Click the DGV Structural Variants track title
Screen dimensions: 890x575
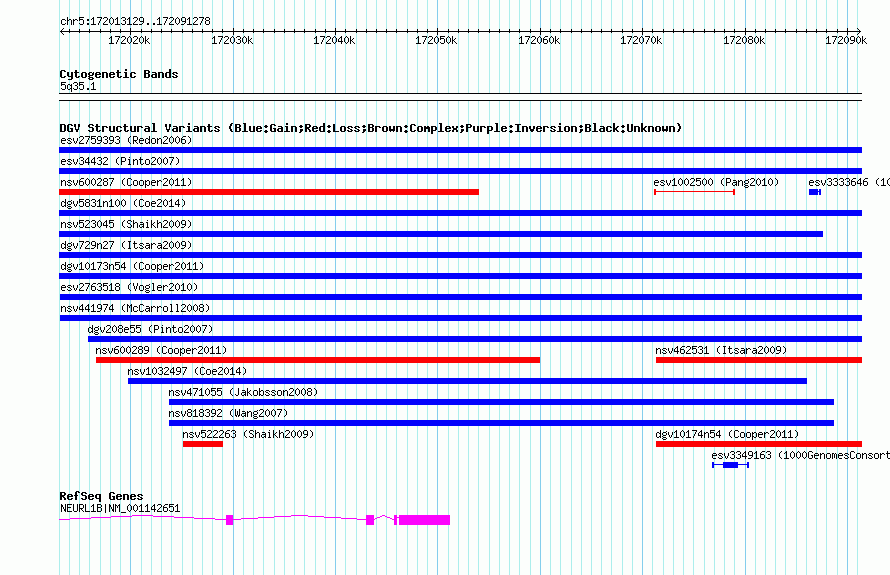[x=371, y=128]
